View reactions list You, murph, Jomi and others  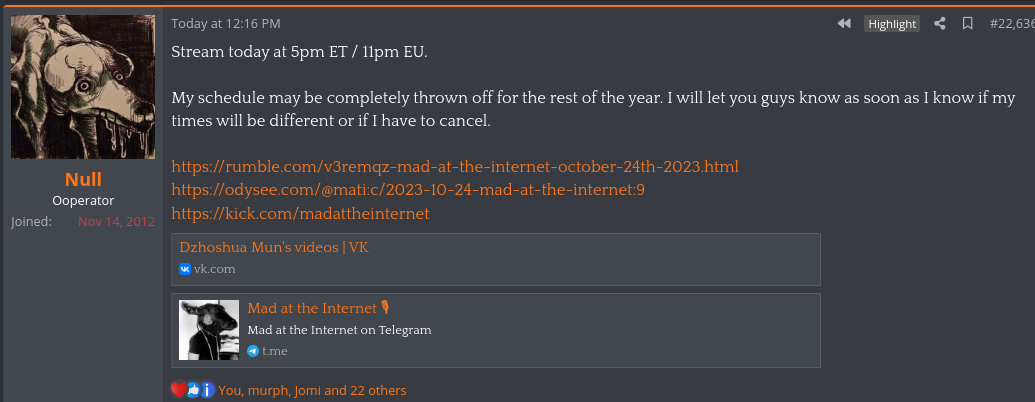(x=312, y=391)
